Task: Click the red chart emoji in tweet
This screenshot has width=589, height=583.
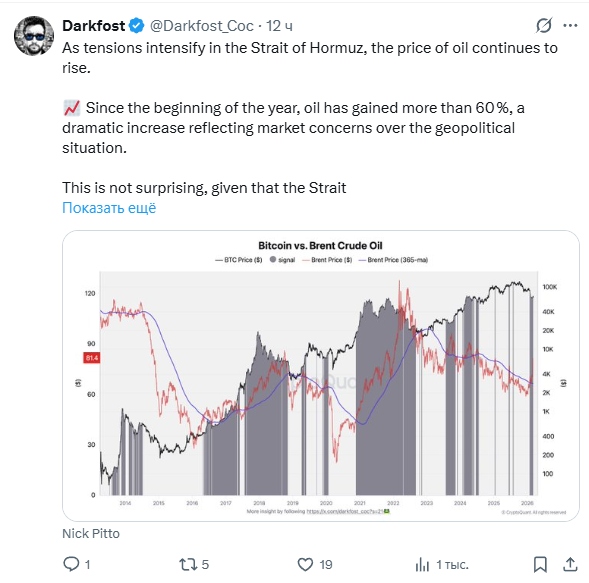Action: pyautogui.click(x=71, y=108)
